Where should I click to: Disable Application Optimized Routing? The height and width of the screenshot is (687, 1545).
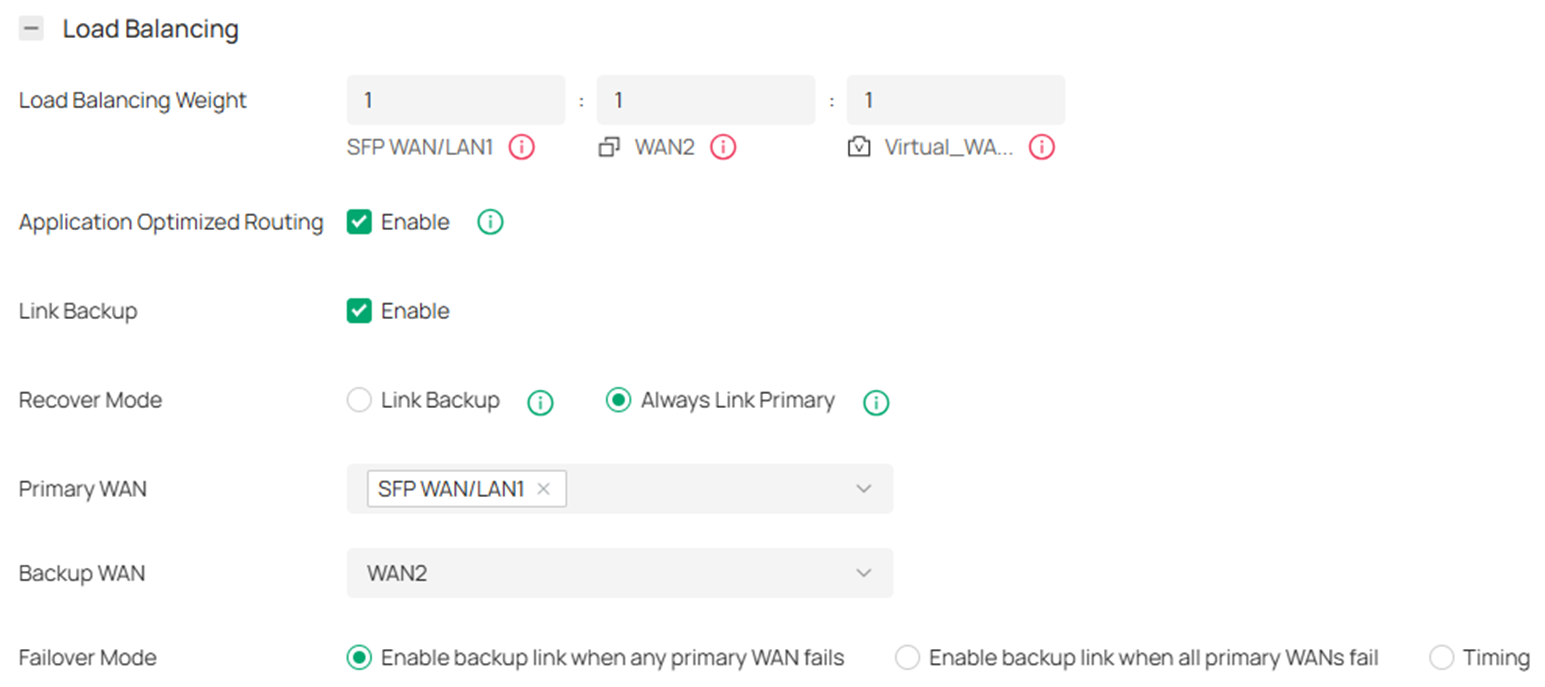click(359, 221)
